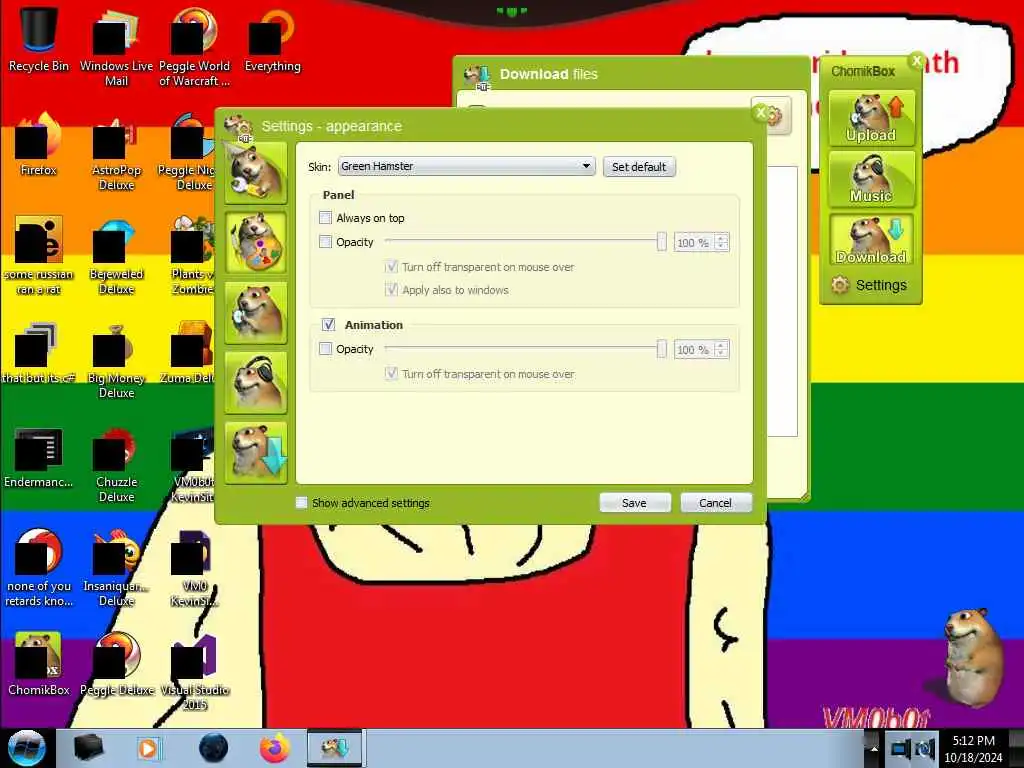Open some russian ran a rat icon
1024x768 pixels.
39,256
